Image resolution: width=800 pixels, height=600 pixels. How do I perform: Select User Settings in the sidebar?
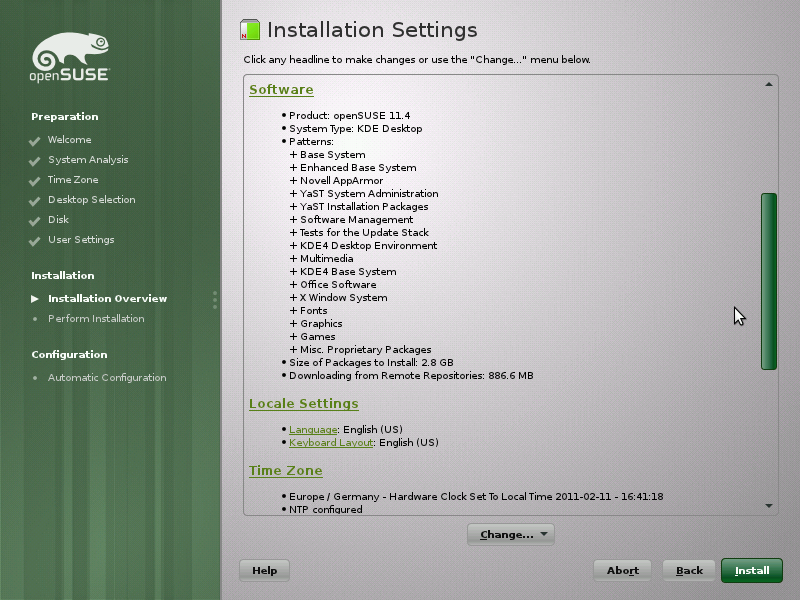point(81,239)
